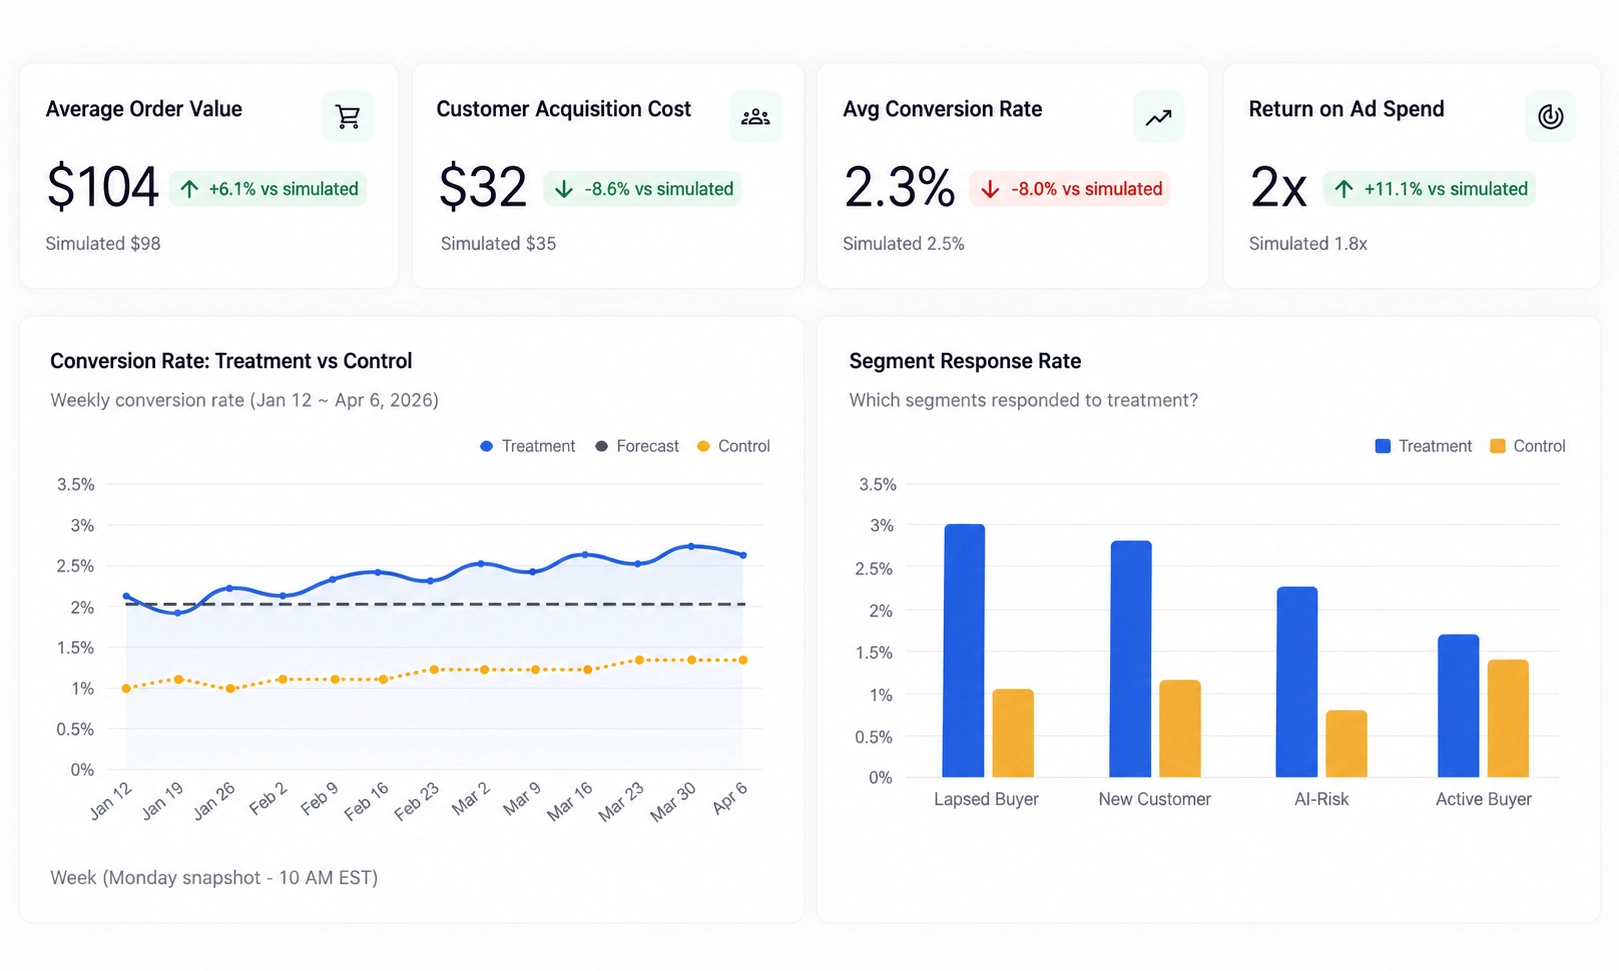Toggle Treatment in the Segment Response Rate legend
This screenshot has height=971, width=1619.
1423,446
